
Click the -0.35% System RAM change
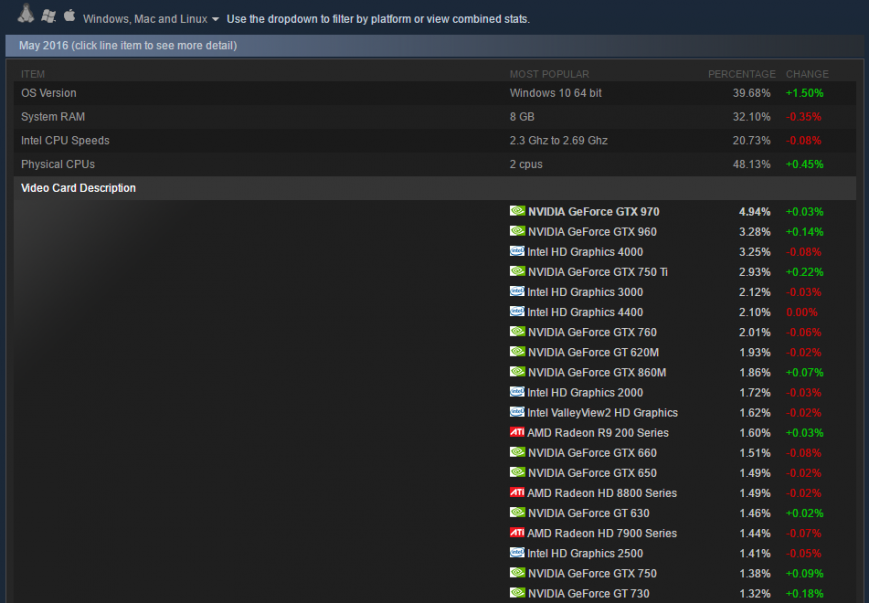coord(804,117)
